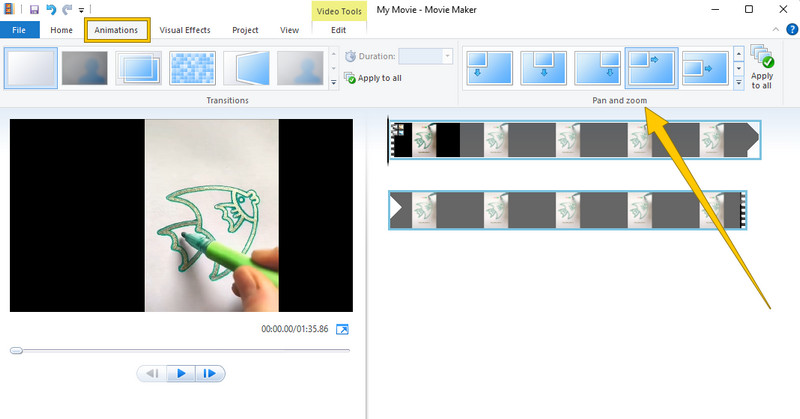Open the preview full screen icon
The height and width of the screenshot is (419, 800).
[x=342, y=329]
